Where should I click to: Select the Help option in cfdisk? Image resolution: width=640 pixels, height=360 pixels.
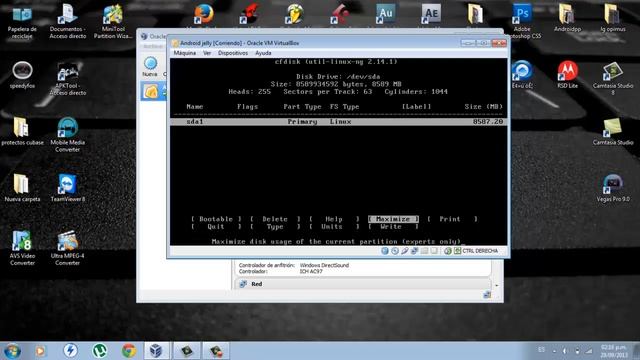pyautogui.click(x=334, y=219)
